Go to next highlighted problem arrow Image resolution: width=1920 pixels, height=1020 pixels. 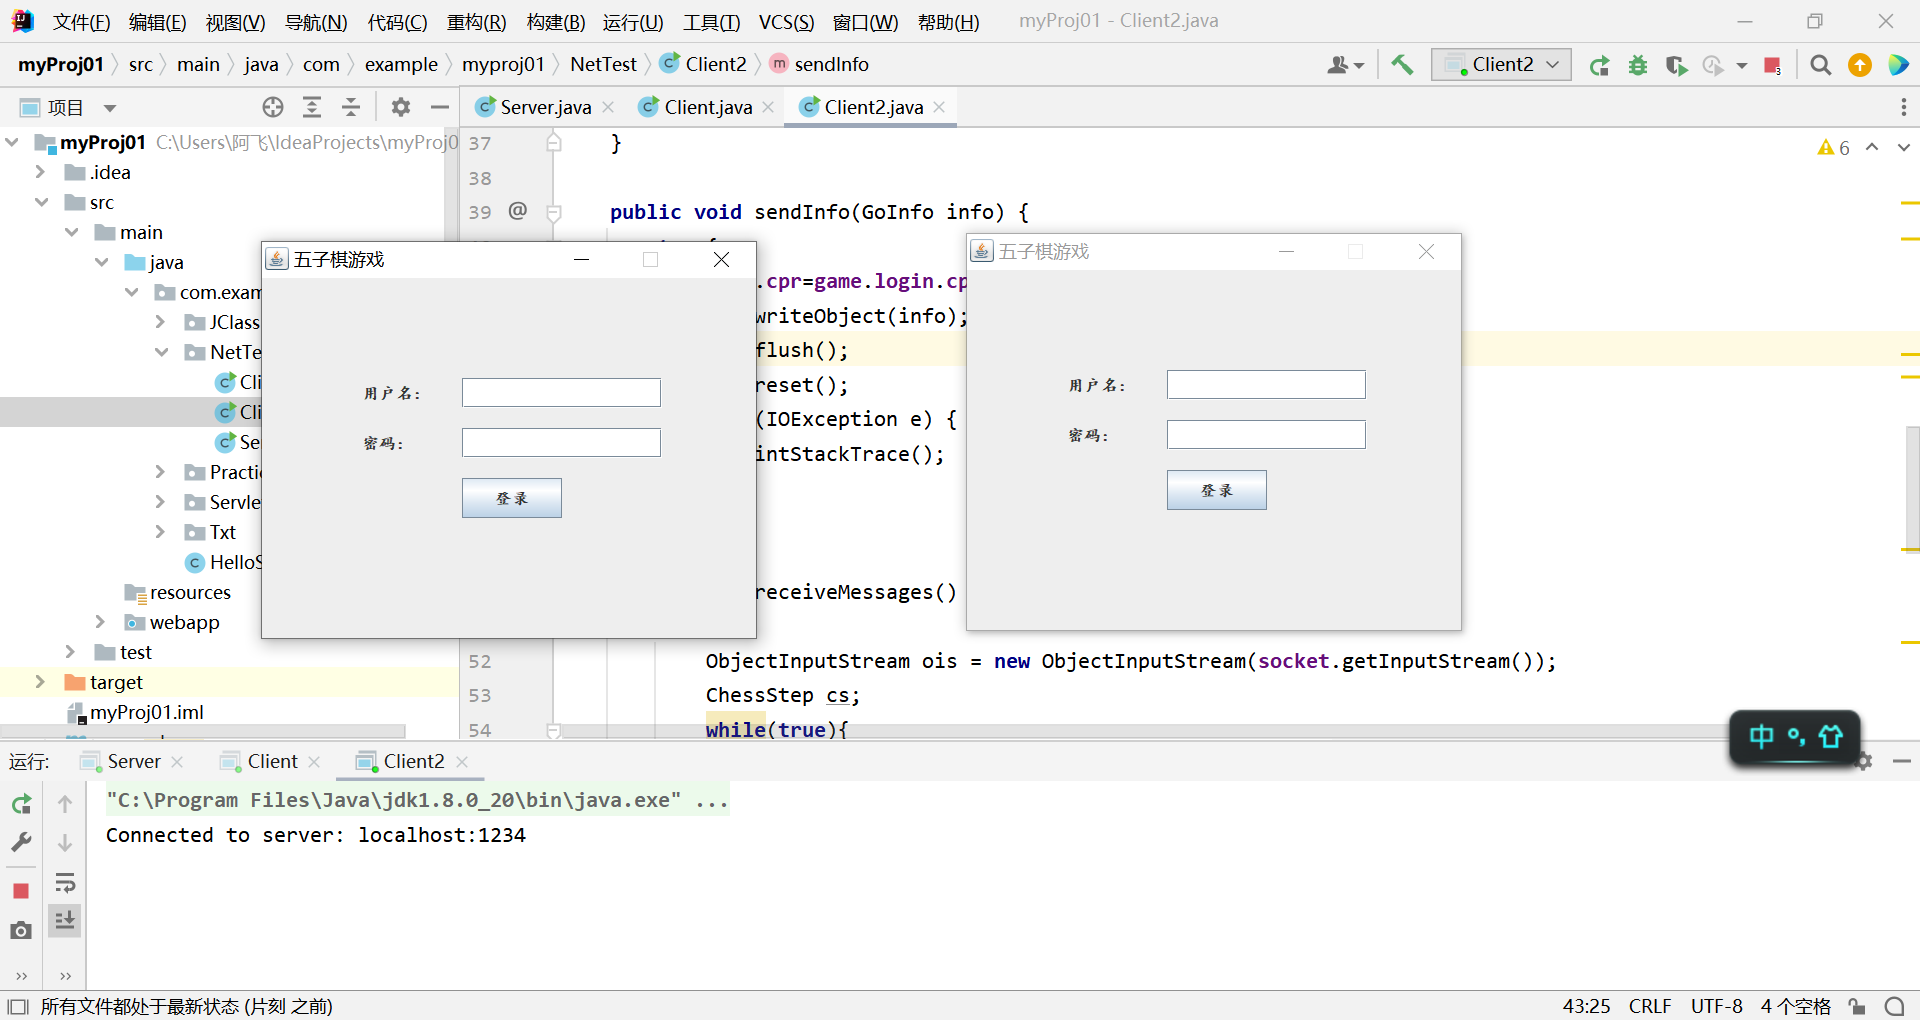click(x=1903, y=147)
